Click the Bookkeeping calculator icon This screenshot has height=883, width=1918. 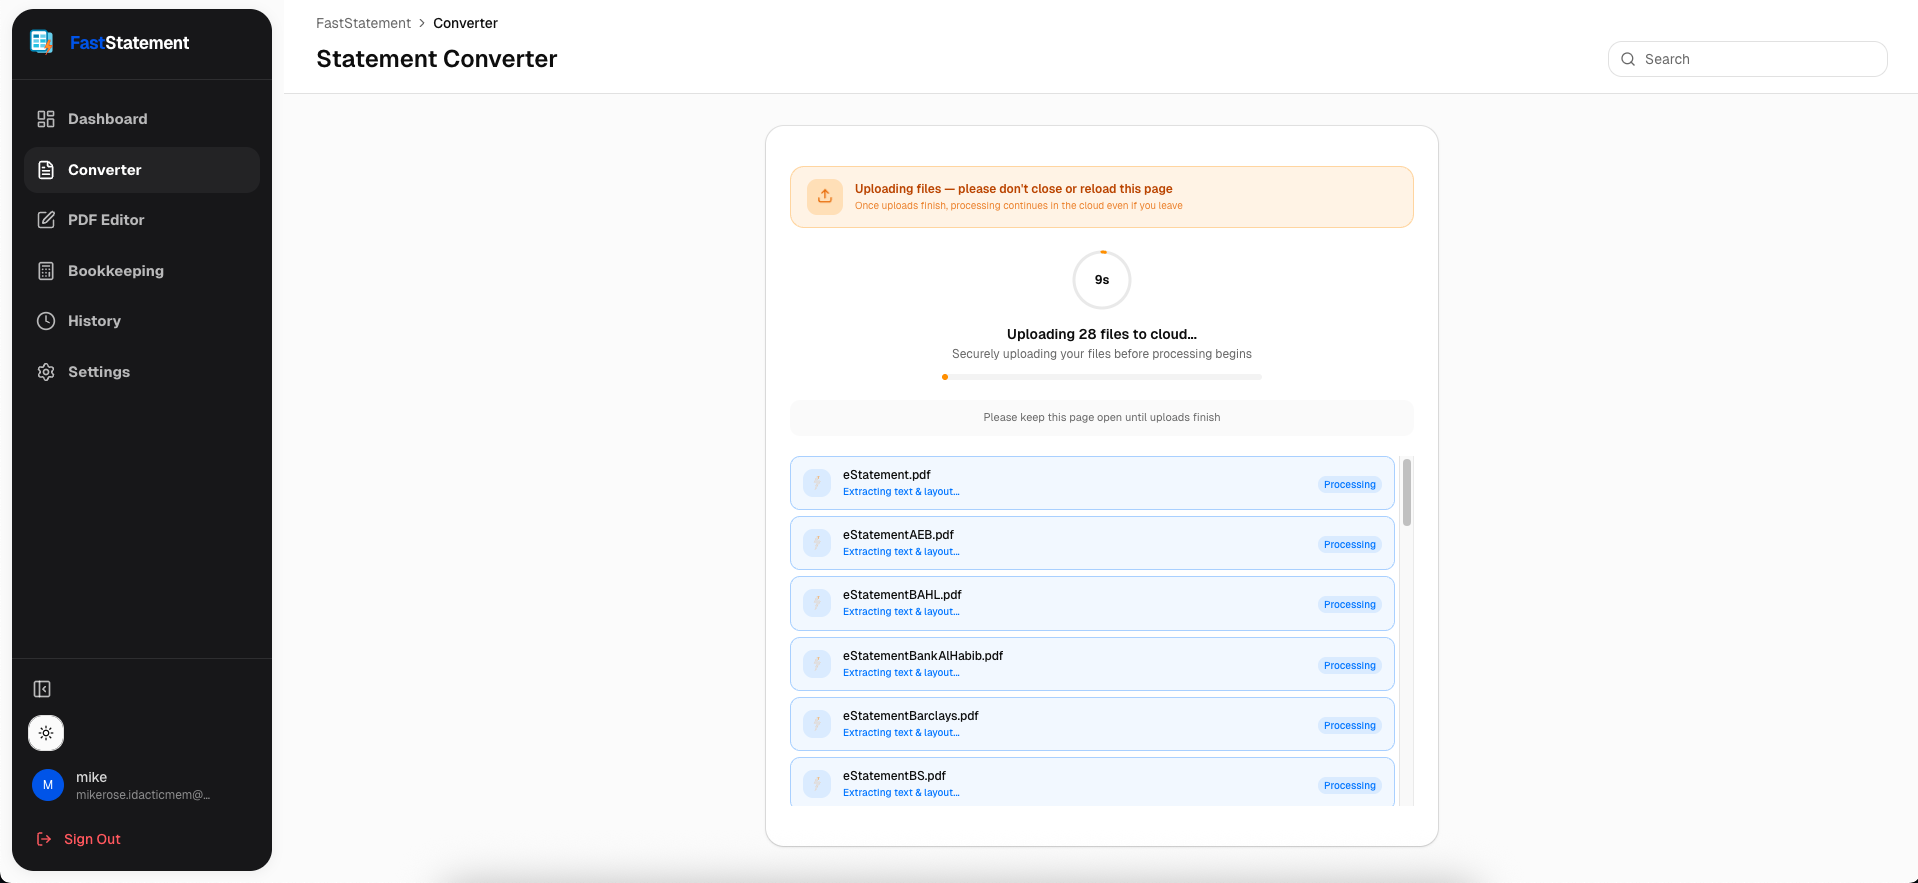point(46,271)
